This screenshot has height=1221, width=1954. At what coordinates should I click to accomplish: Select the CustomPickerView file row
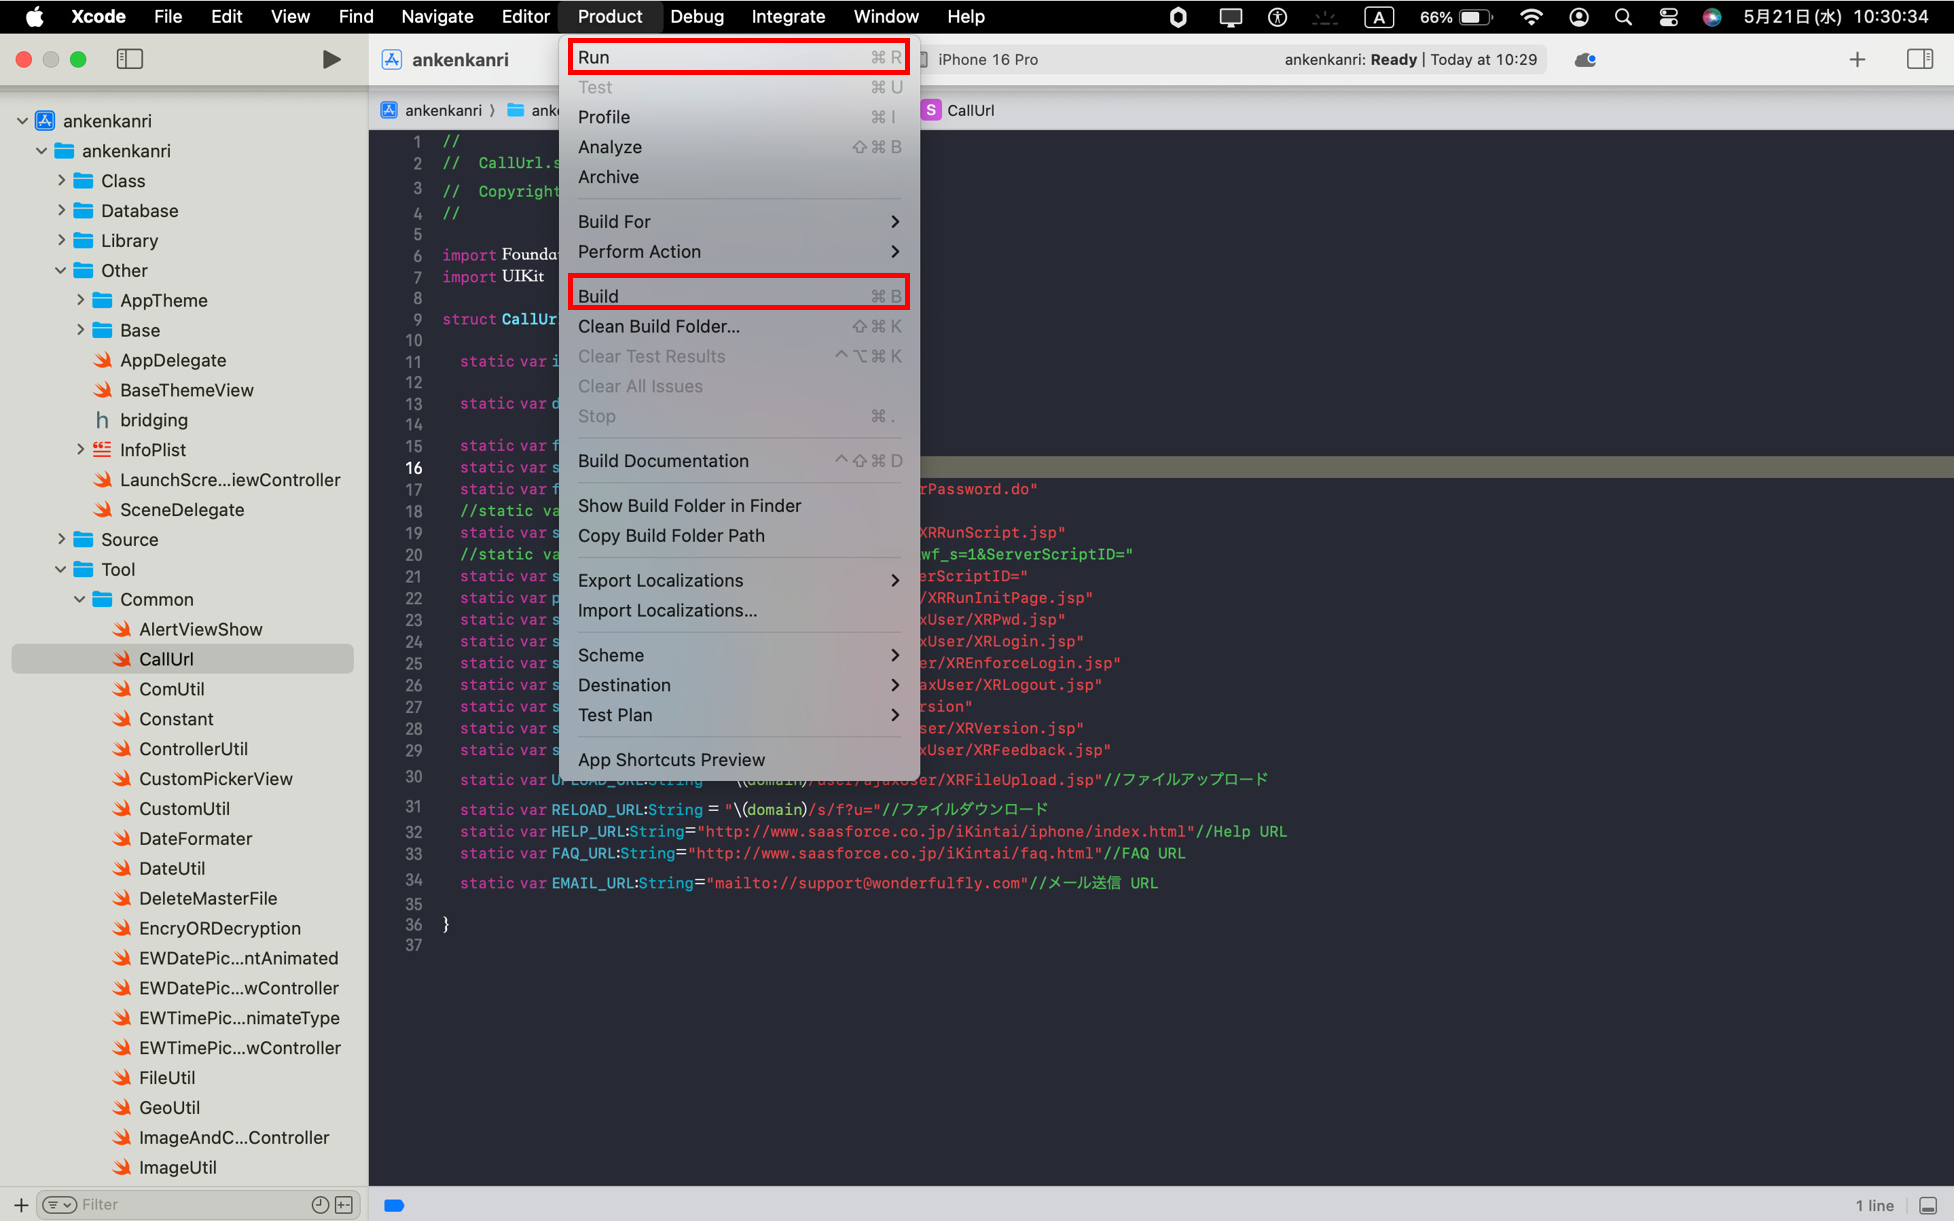182,779
